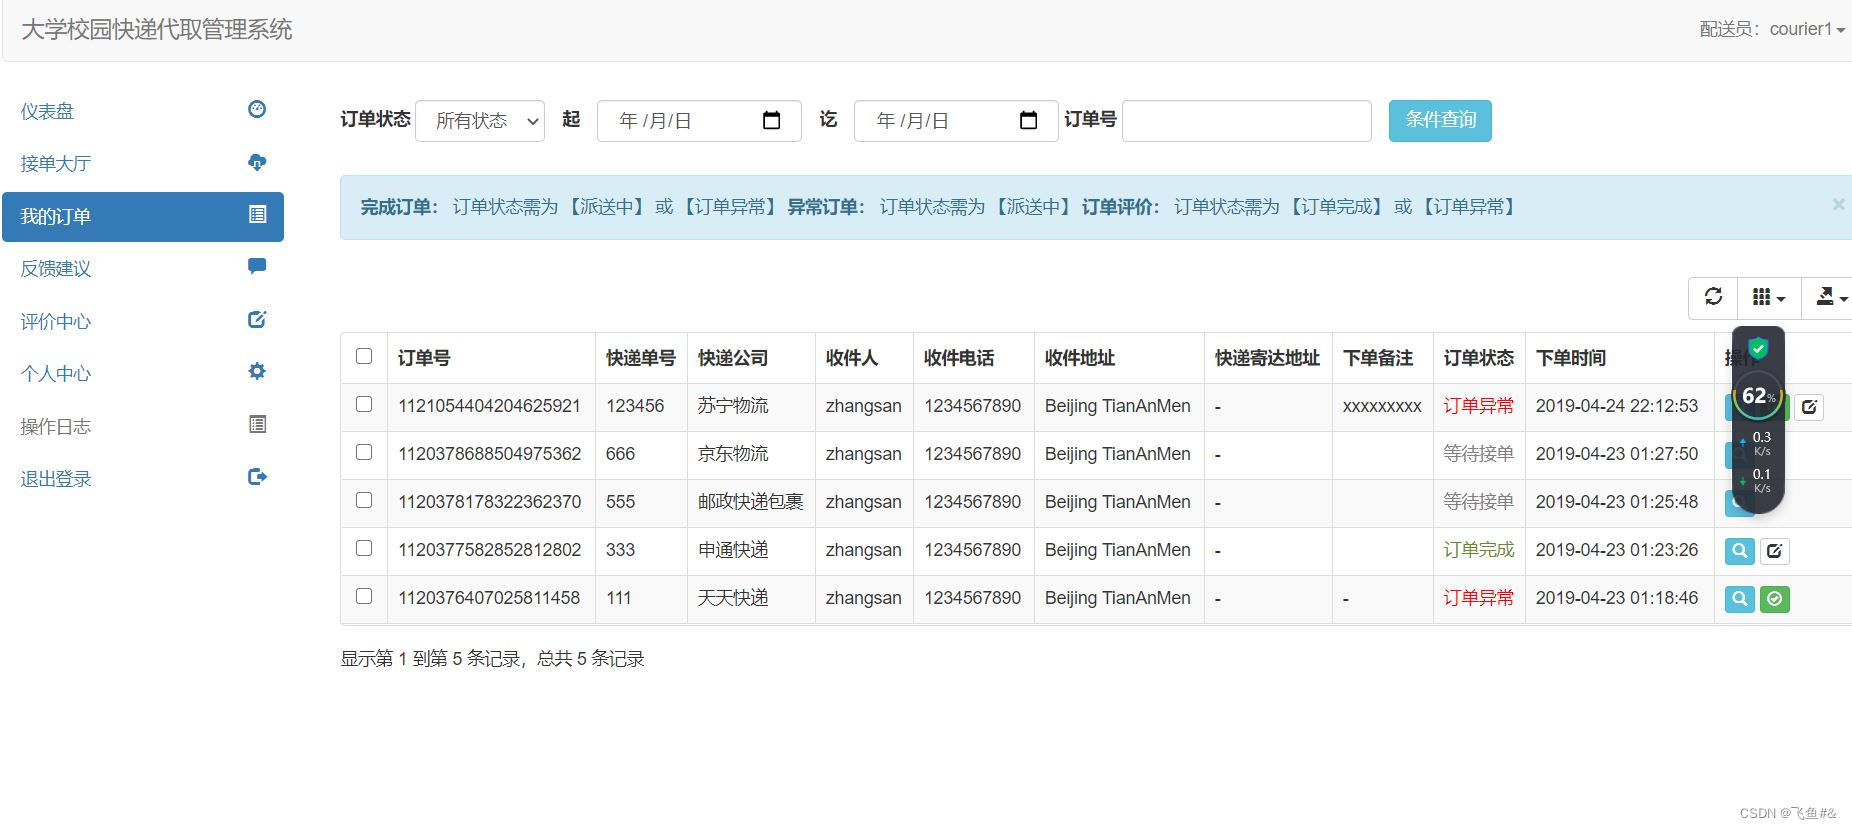Viewport: 1852px width, 829px height.
Task: Expand the column visibility dropdown
Action: click(1769, 297)
